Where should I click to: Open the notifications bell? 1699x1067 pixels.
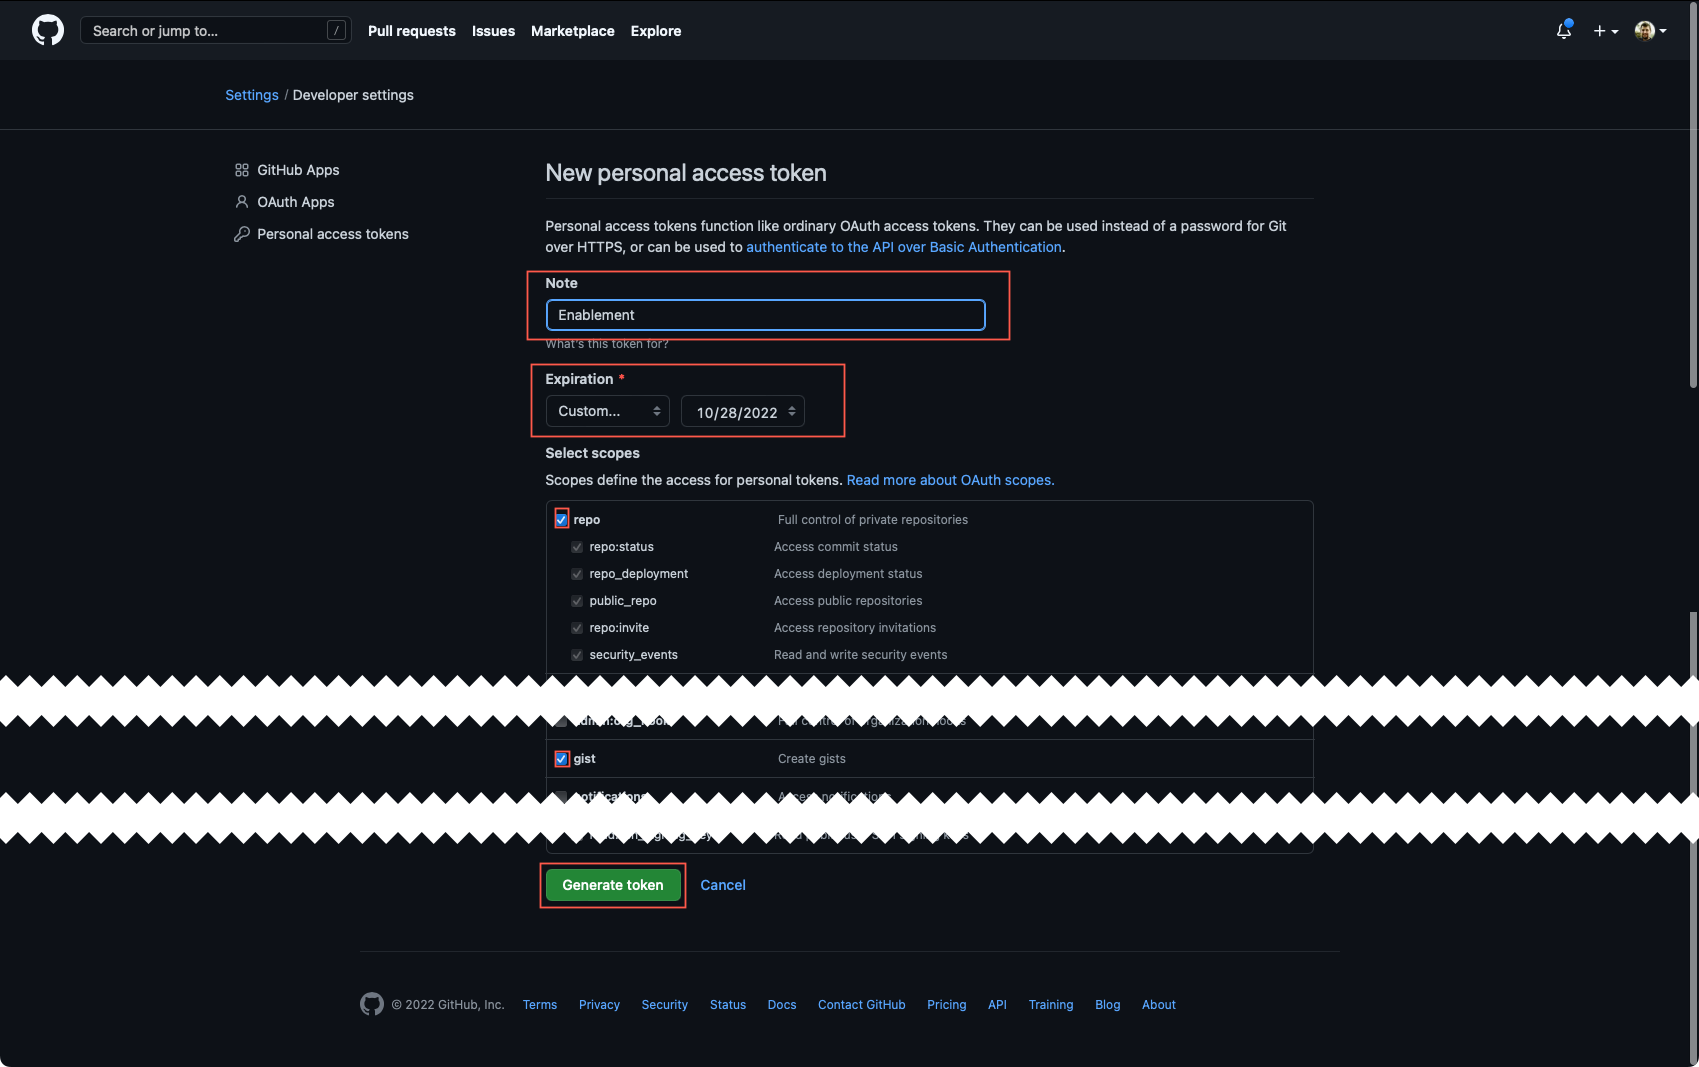(1564, 31)
